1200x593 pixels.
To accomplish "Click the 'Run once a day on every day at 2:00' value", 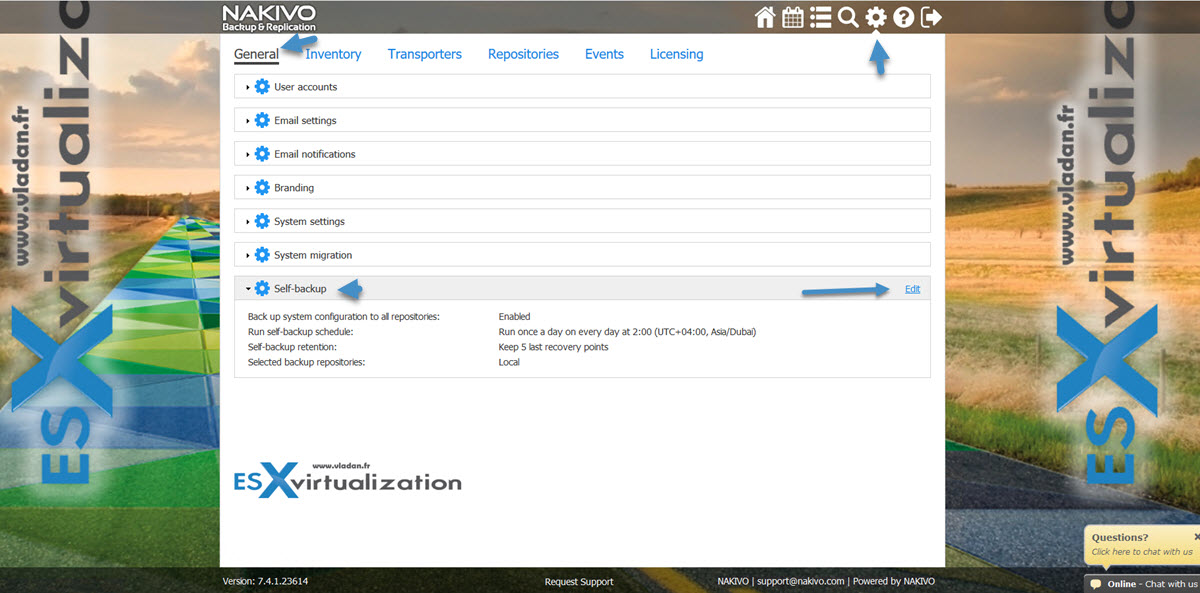I will click(x=627, y=332).
